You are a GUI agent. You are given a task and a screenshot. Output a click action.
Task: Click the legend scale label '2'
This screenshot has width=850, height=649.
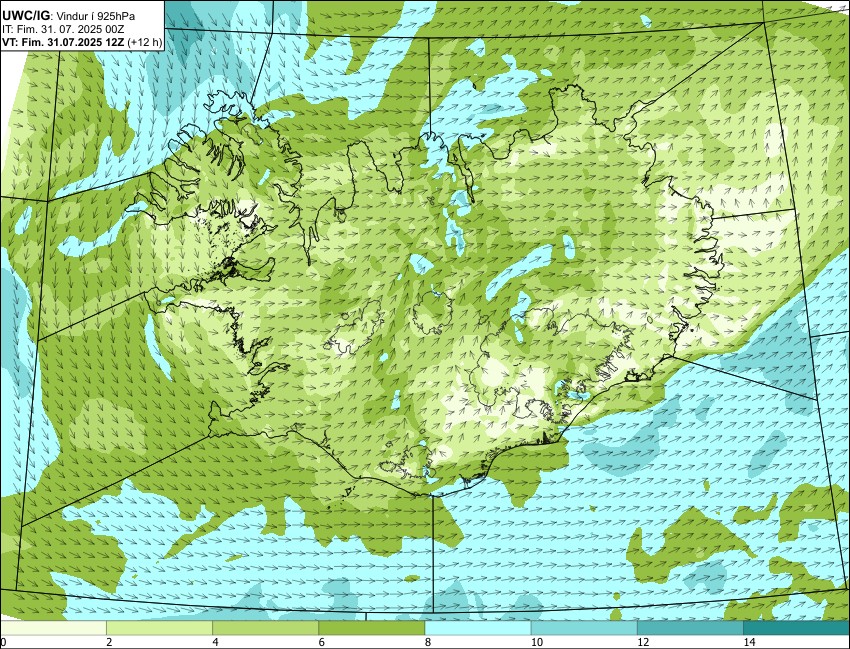[x=110, y=642]
